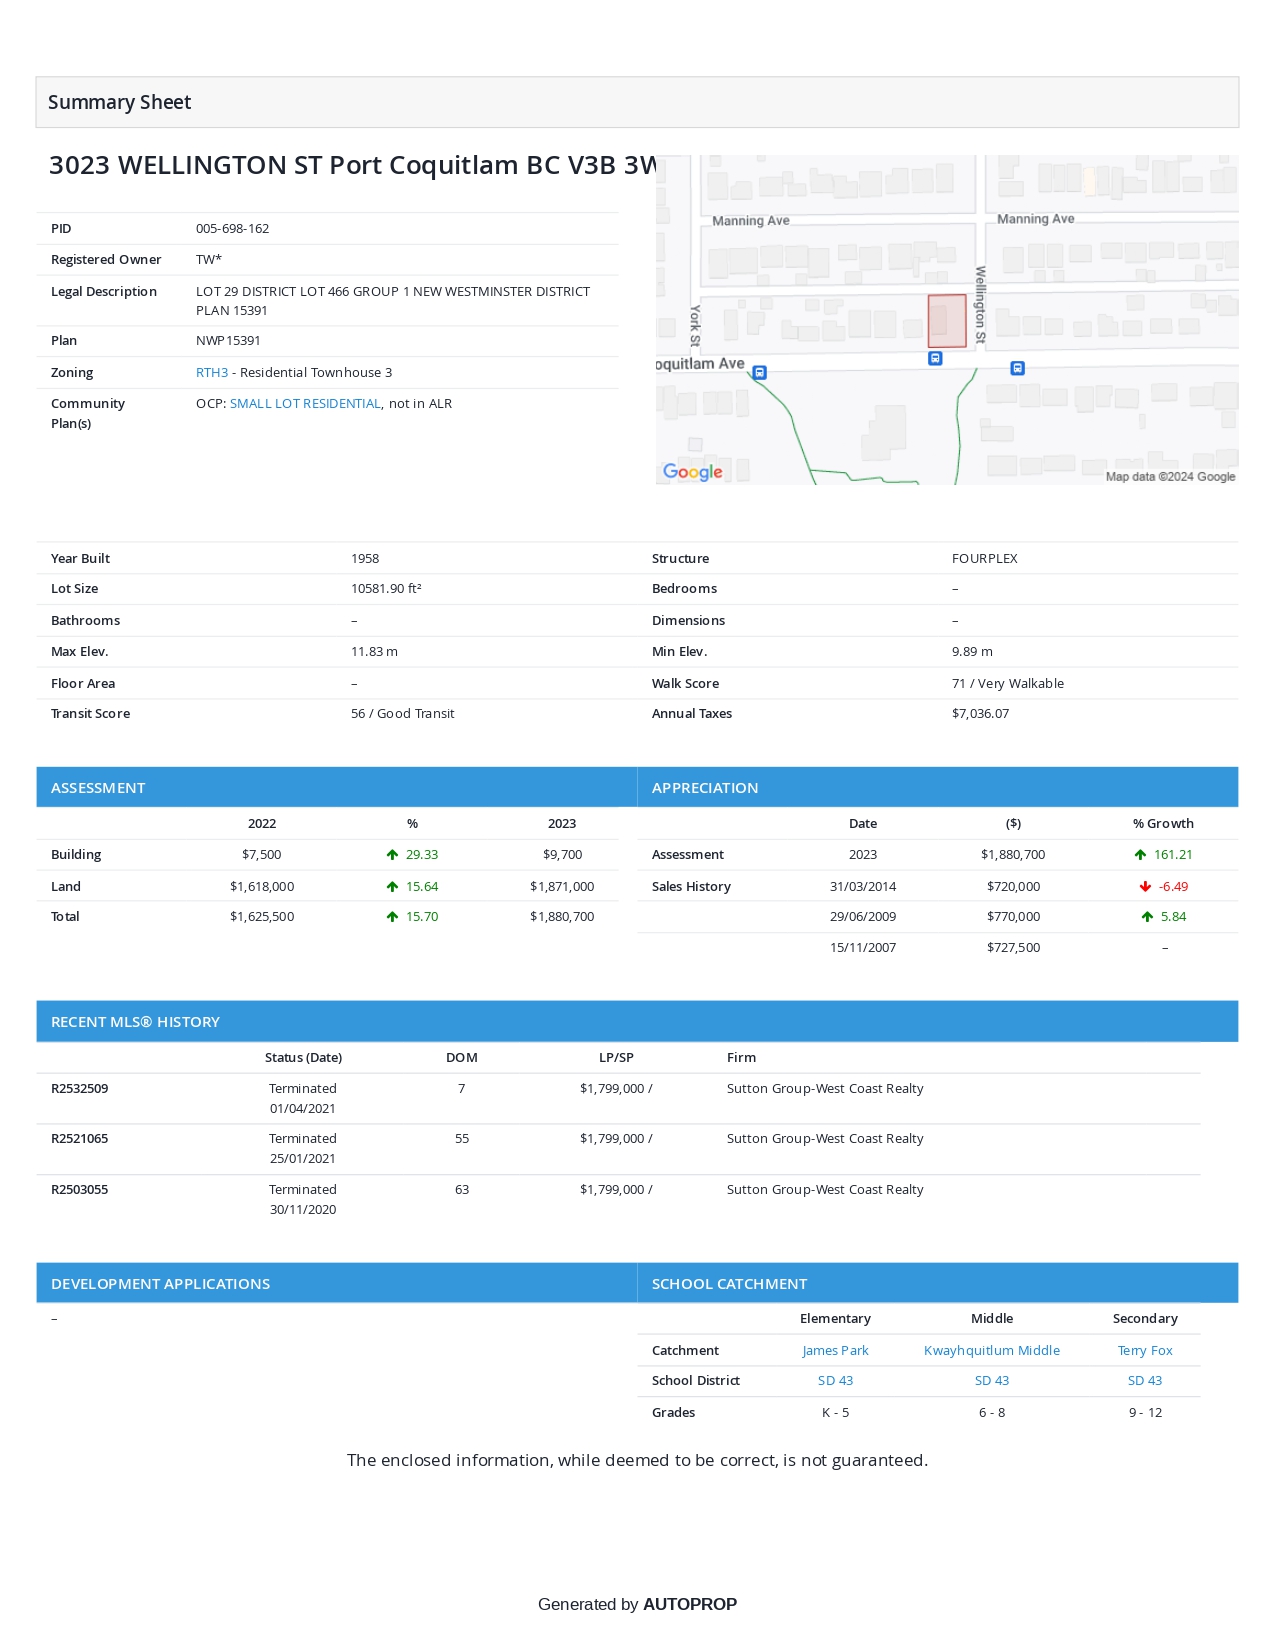Image resolution: width=1275 pixels, height=1650 pixels.
Task: Click the Map data ©2024 Google attribution
Action: coord(1170,477)
